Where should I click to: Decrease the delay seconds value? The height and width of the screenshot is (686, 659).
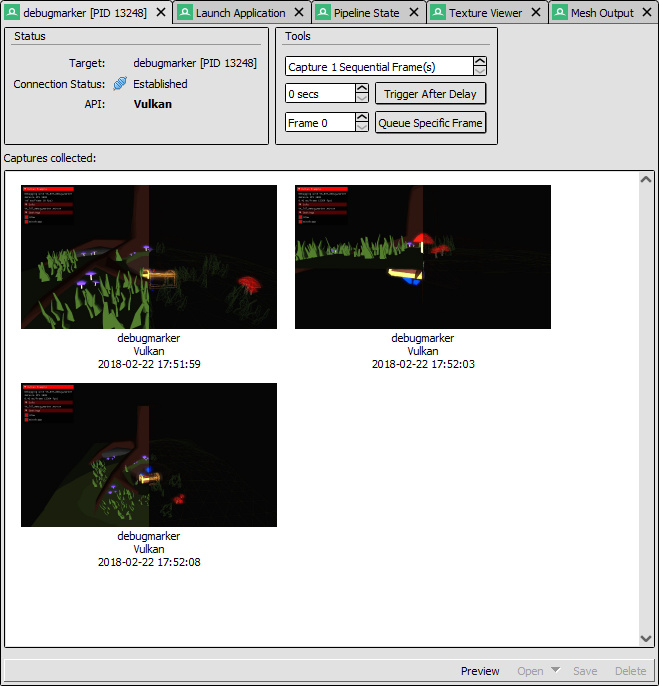[362, 98]
